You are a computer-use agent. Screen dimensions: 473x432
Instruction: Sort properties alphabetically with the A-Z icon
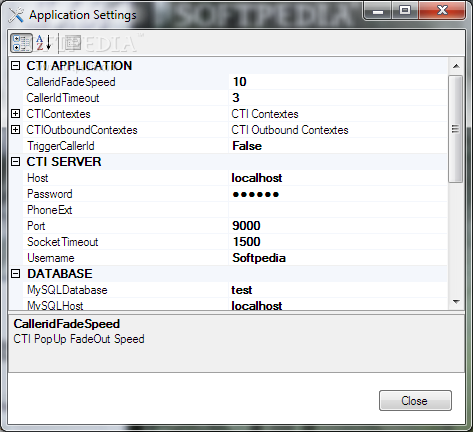click(44, 43)
